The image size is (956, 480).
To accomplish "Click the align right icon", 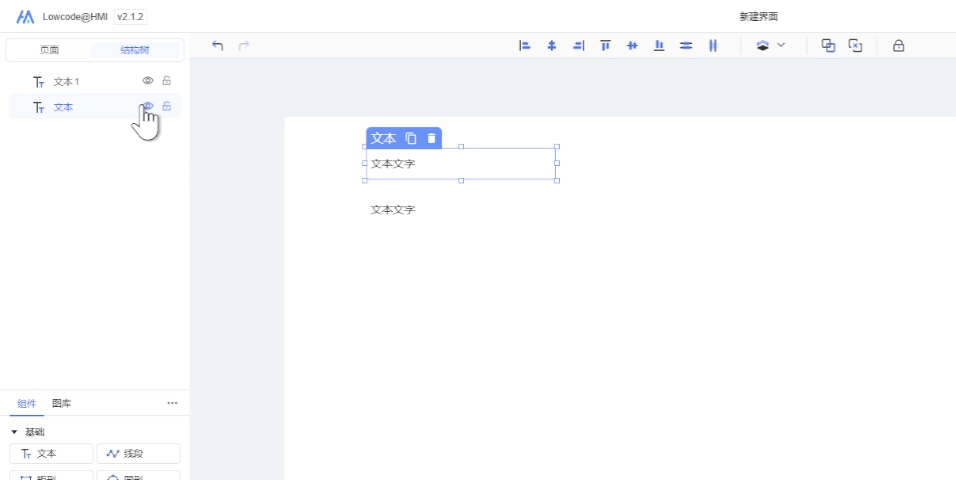I will 578,46.
